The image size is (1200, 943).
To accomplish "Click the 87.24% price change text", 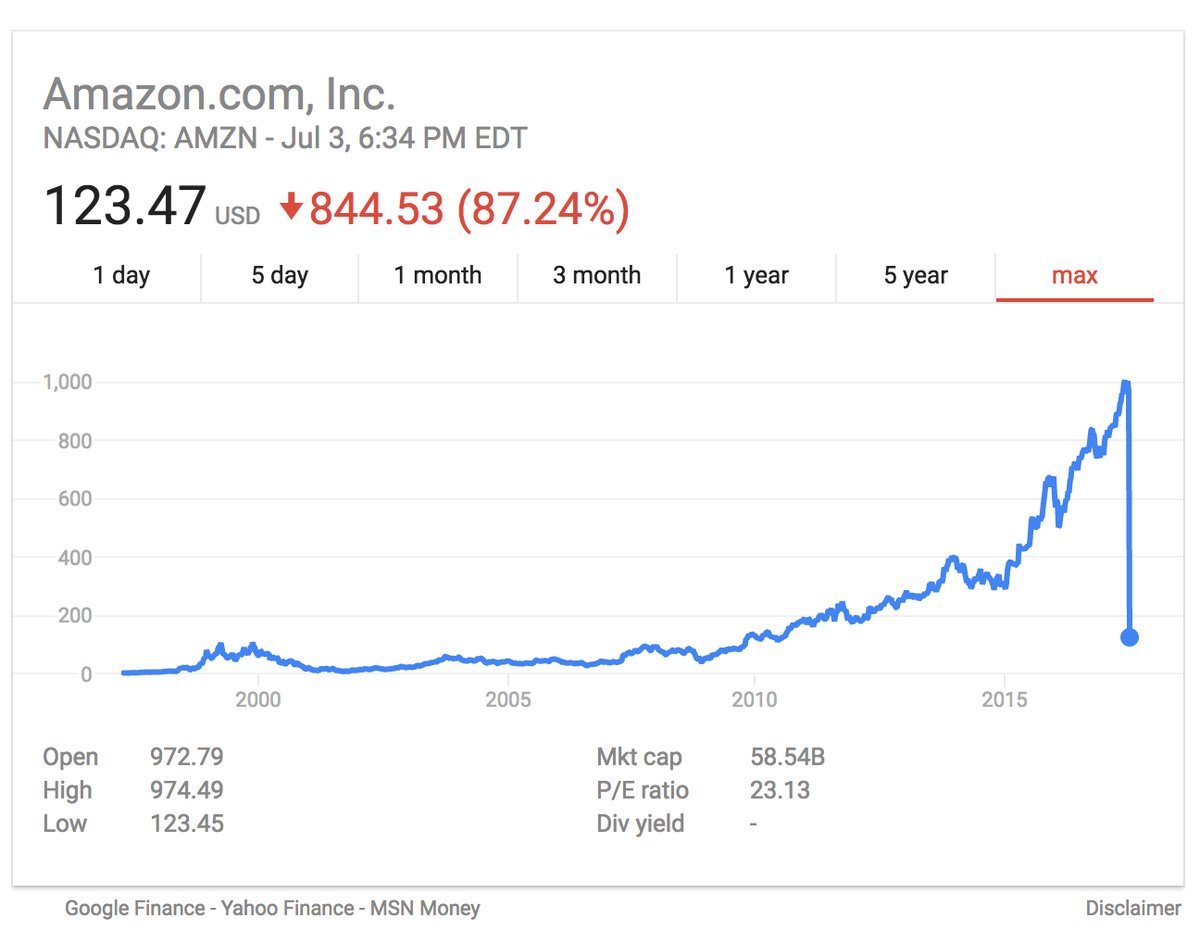I will (x=542, y=207).
